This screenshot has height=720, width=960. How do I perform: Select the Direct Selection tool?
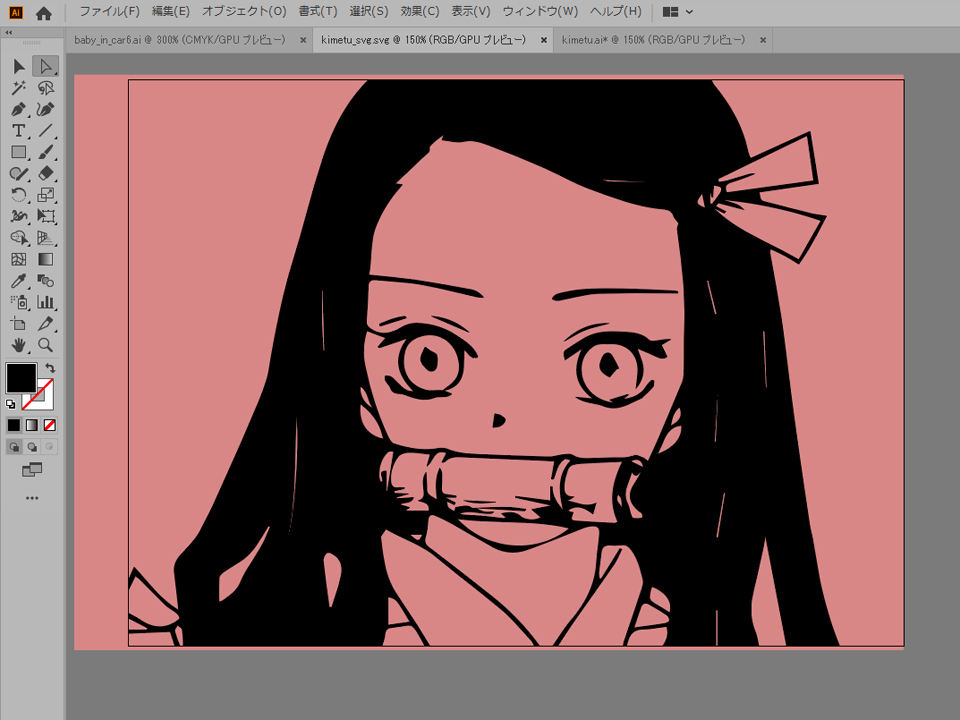[45, 66]
